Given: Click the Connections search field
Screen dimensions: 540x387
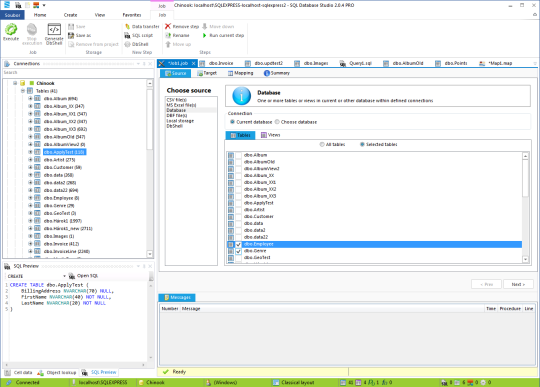Looking at the screenshot, I should [77, 73].
